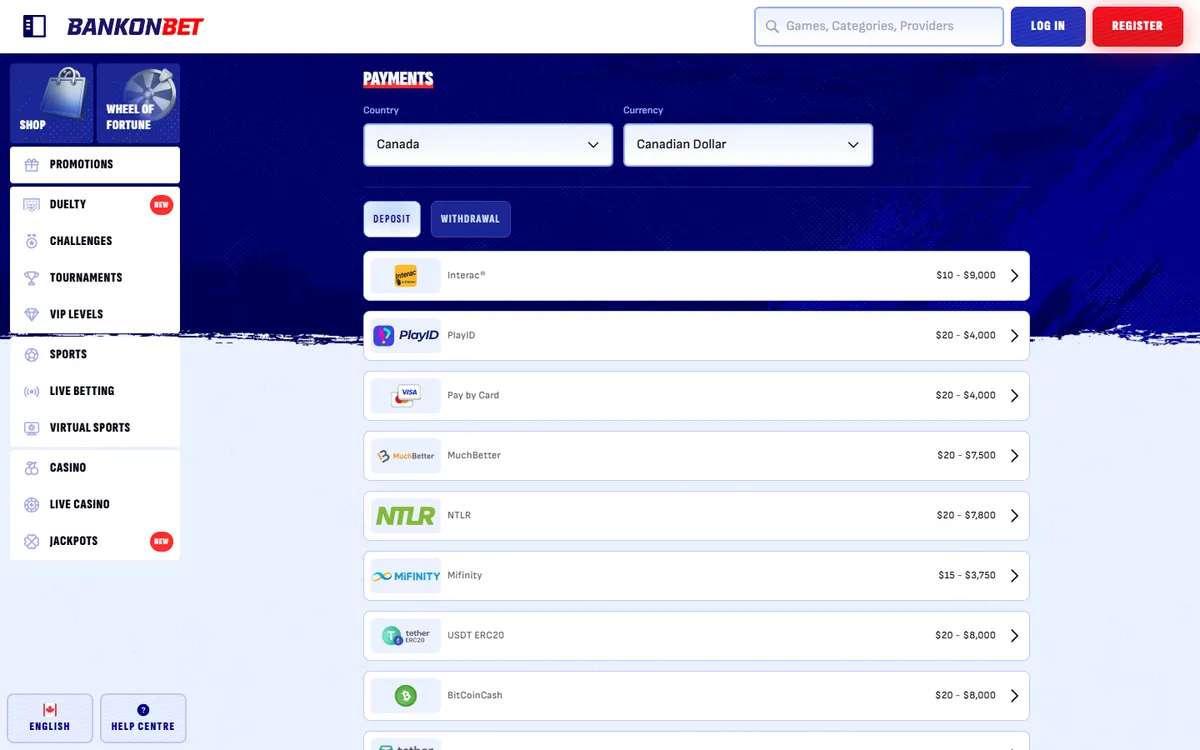Click the Pay by Card label text

[473, 396]
